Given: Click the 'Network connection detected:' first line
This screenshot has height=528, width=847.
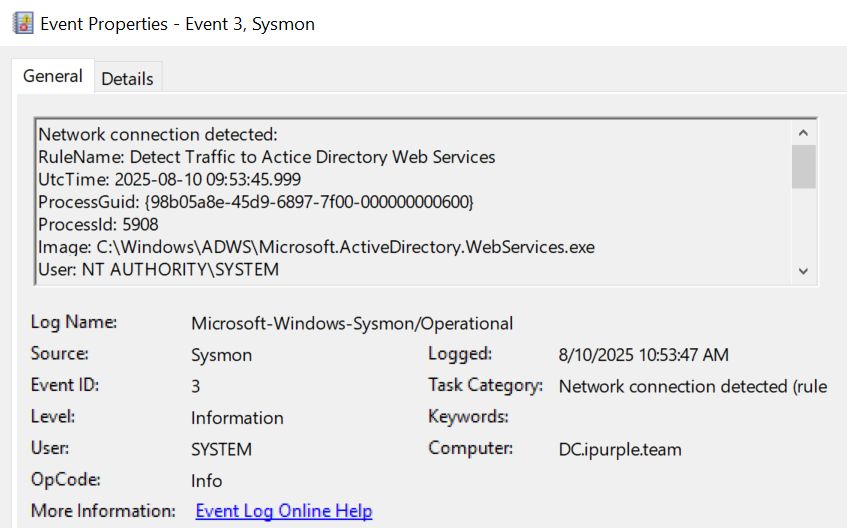Looking at the screenshot, I should pos(157,134).
